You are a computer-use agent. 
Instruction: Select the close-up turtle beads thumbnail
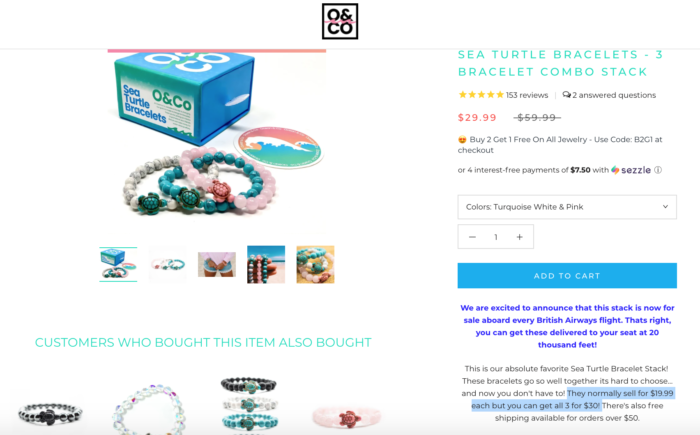tap(315, 264)
